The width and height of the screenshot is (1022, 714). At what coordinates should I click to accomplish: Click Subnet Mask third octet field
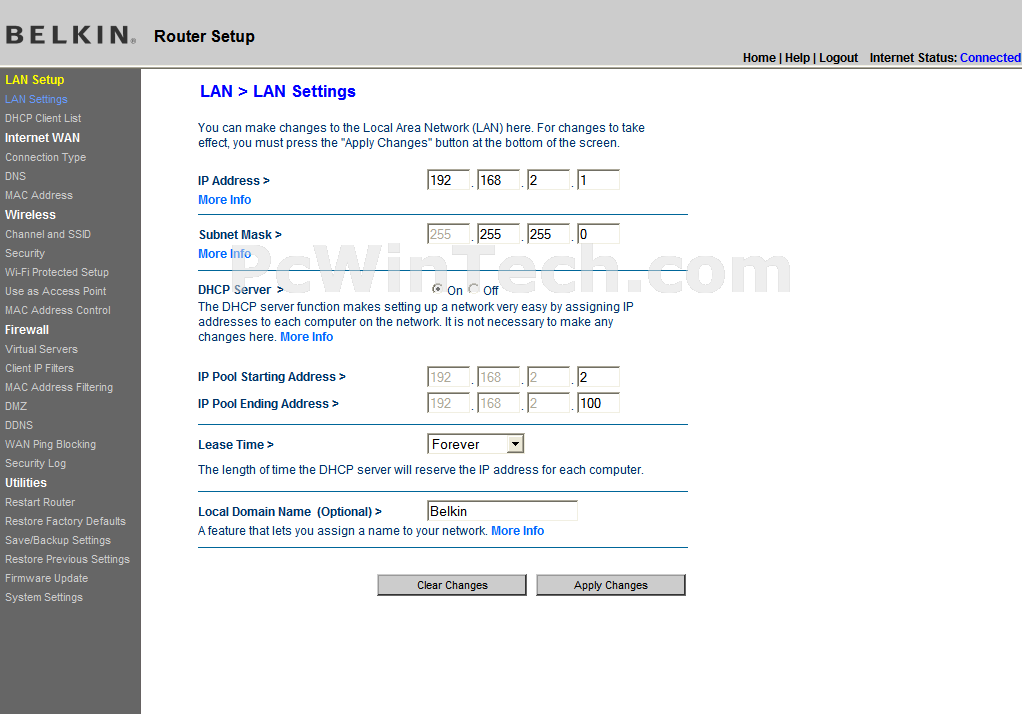[x=549, y=234]
